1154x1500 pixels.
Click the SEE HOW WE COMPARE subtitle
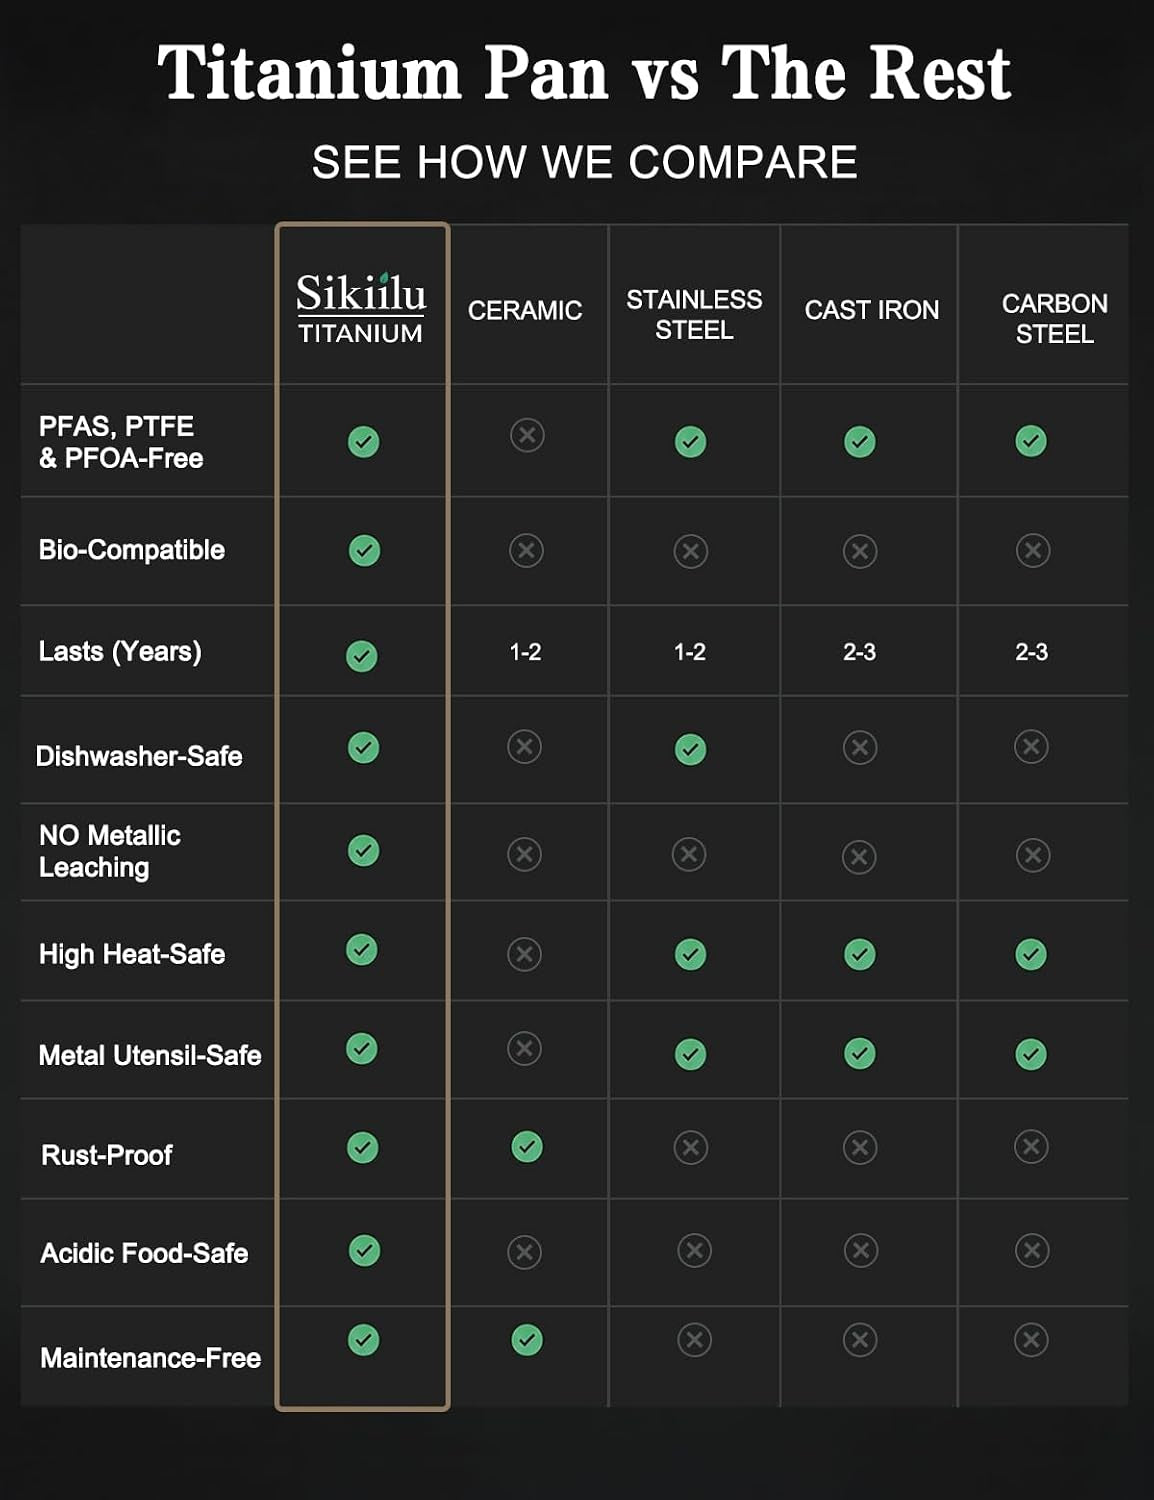[x=585, y=162]
